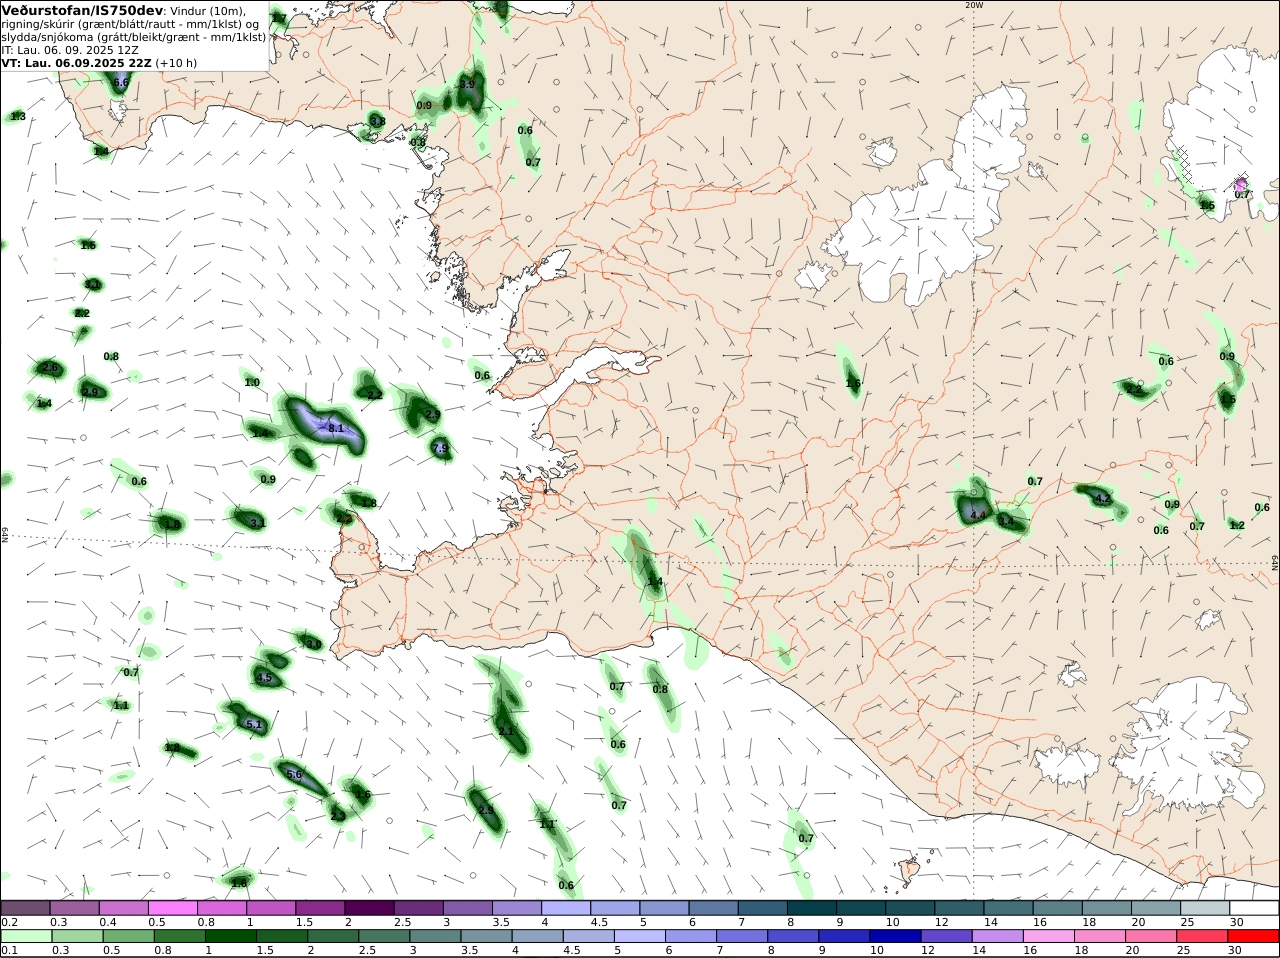Click the "20W" longitude label
Image resolution: width=1280 pixels, height=958 pixels.
974,5
